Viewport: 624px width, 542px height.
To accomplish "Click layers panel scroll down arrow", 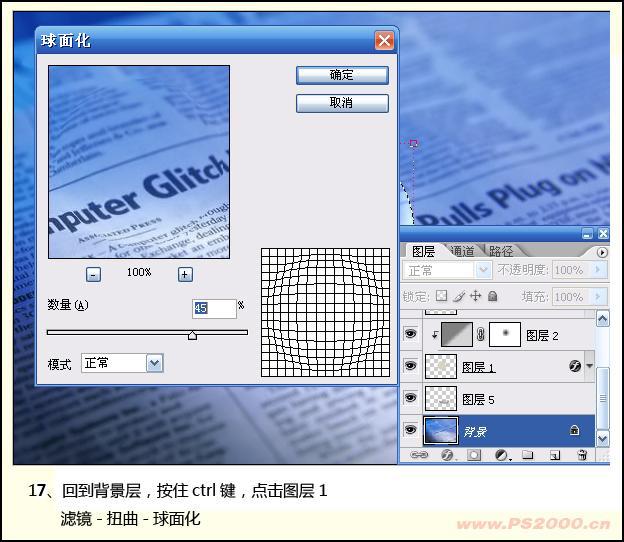I will click(x=603, y=439).
